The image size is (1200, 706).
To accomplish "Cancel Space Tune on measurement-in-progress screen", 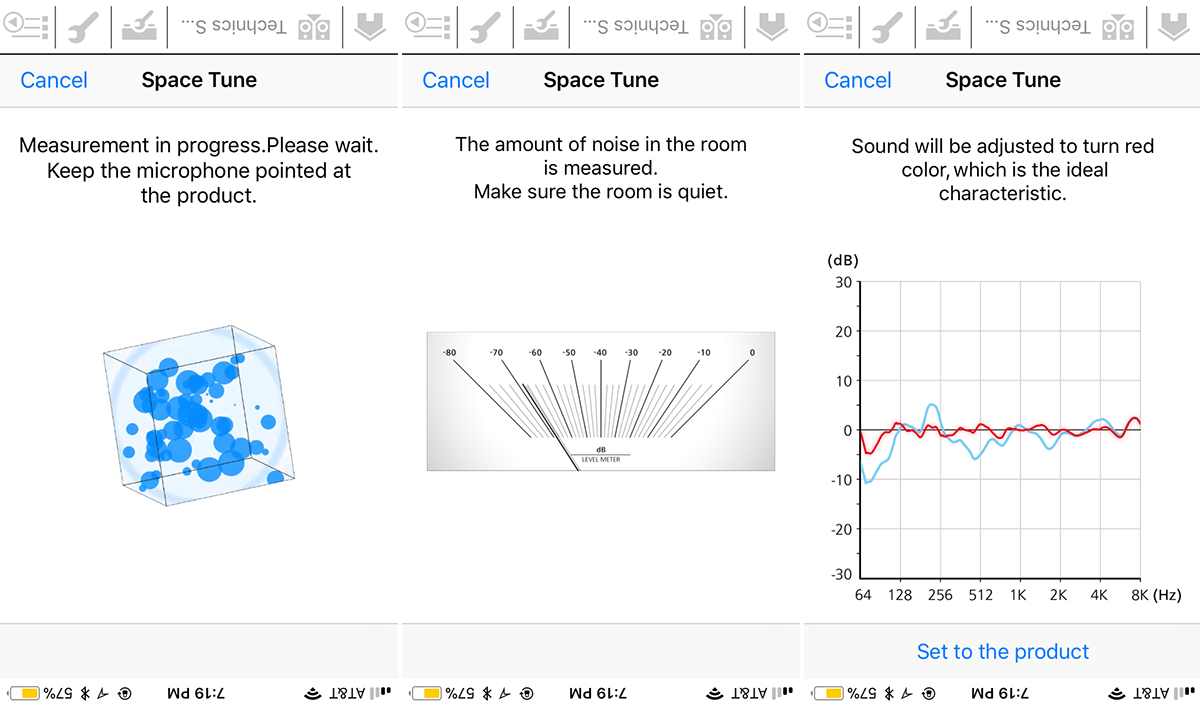I will 54,80.
